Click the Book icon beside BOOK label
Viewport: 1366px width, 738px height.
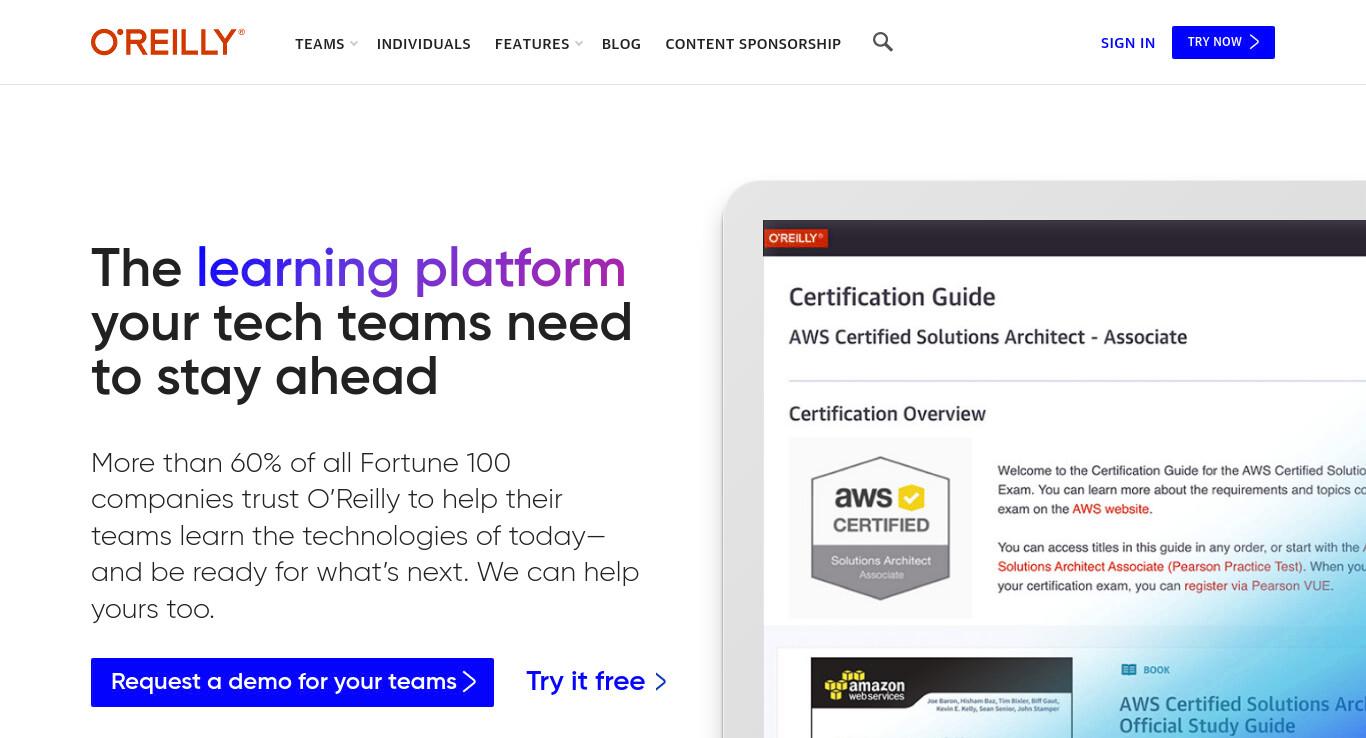(1129, 670)
